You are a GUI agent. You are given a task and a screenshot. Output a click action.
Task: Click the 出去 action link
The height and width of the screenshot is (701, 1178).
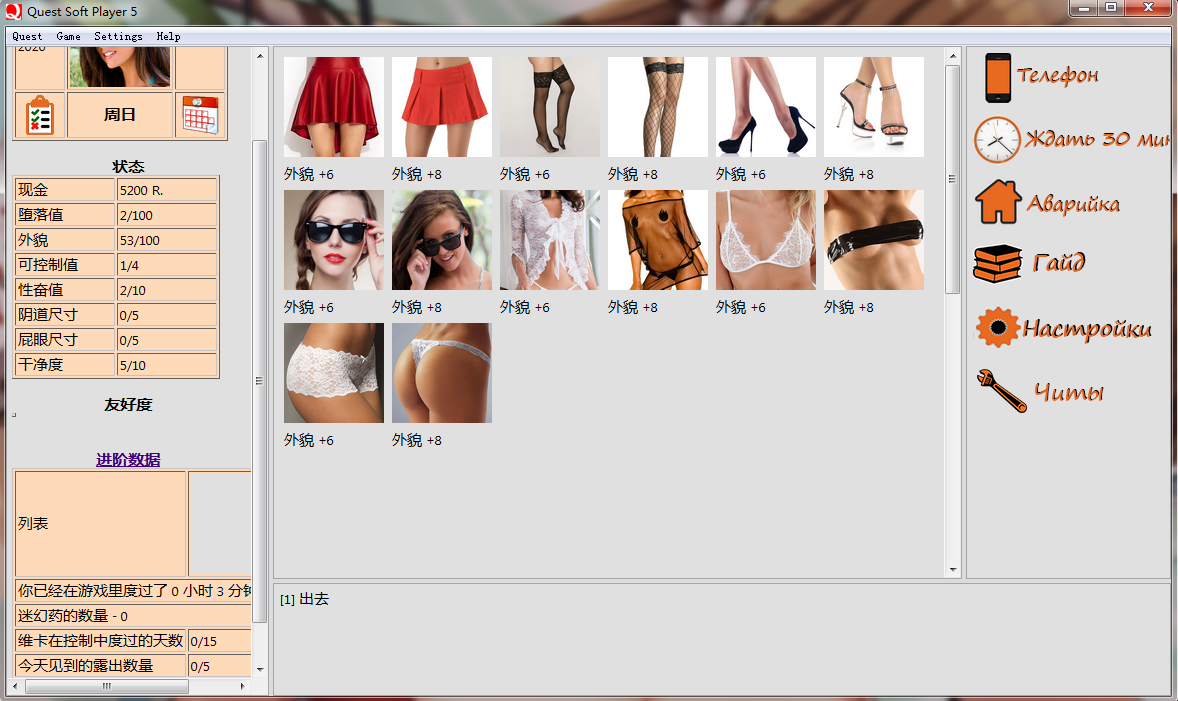click(x=313, y=599)
